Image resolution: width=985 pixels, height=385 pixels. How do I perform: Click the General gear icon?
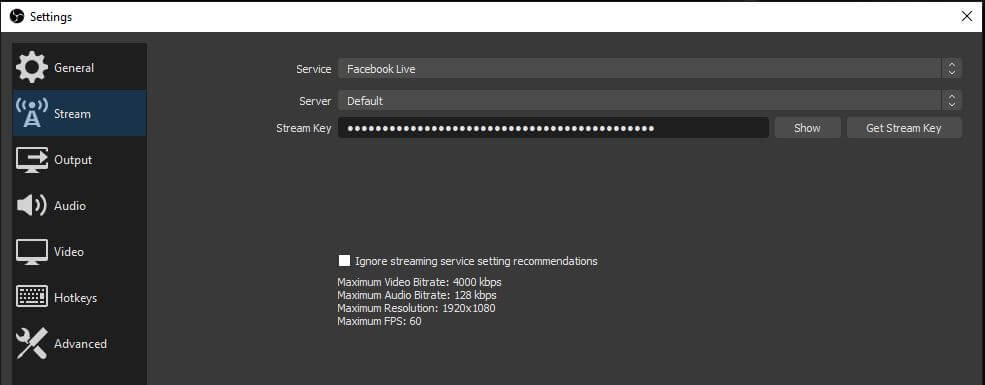(31, 68)
